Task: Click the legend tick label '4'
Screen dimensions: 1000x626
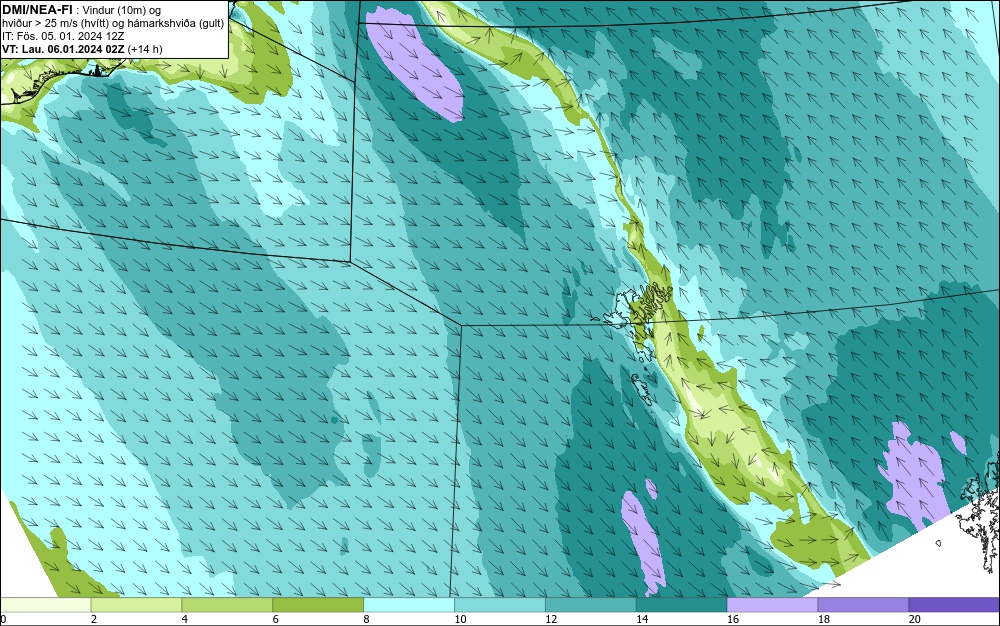Action: coord(185,619)
